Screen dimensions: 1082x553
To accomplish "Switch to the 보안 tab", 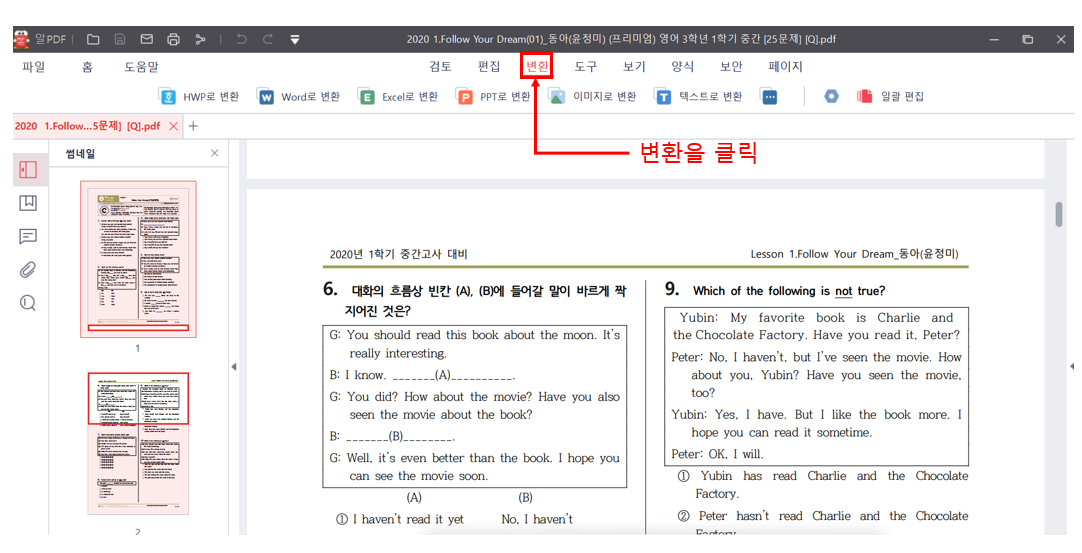I will [731, 66].
